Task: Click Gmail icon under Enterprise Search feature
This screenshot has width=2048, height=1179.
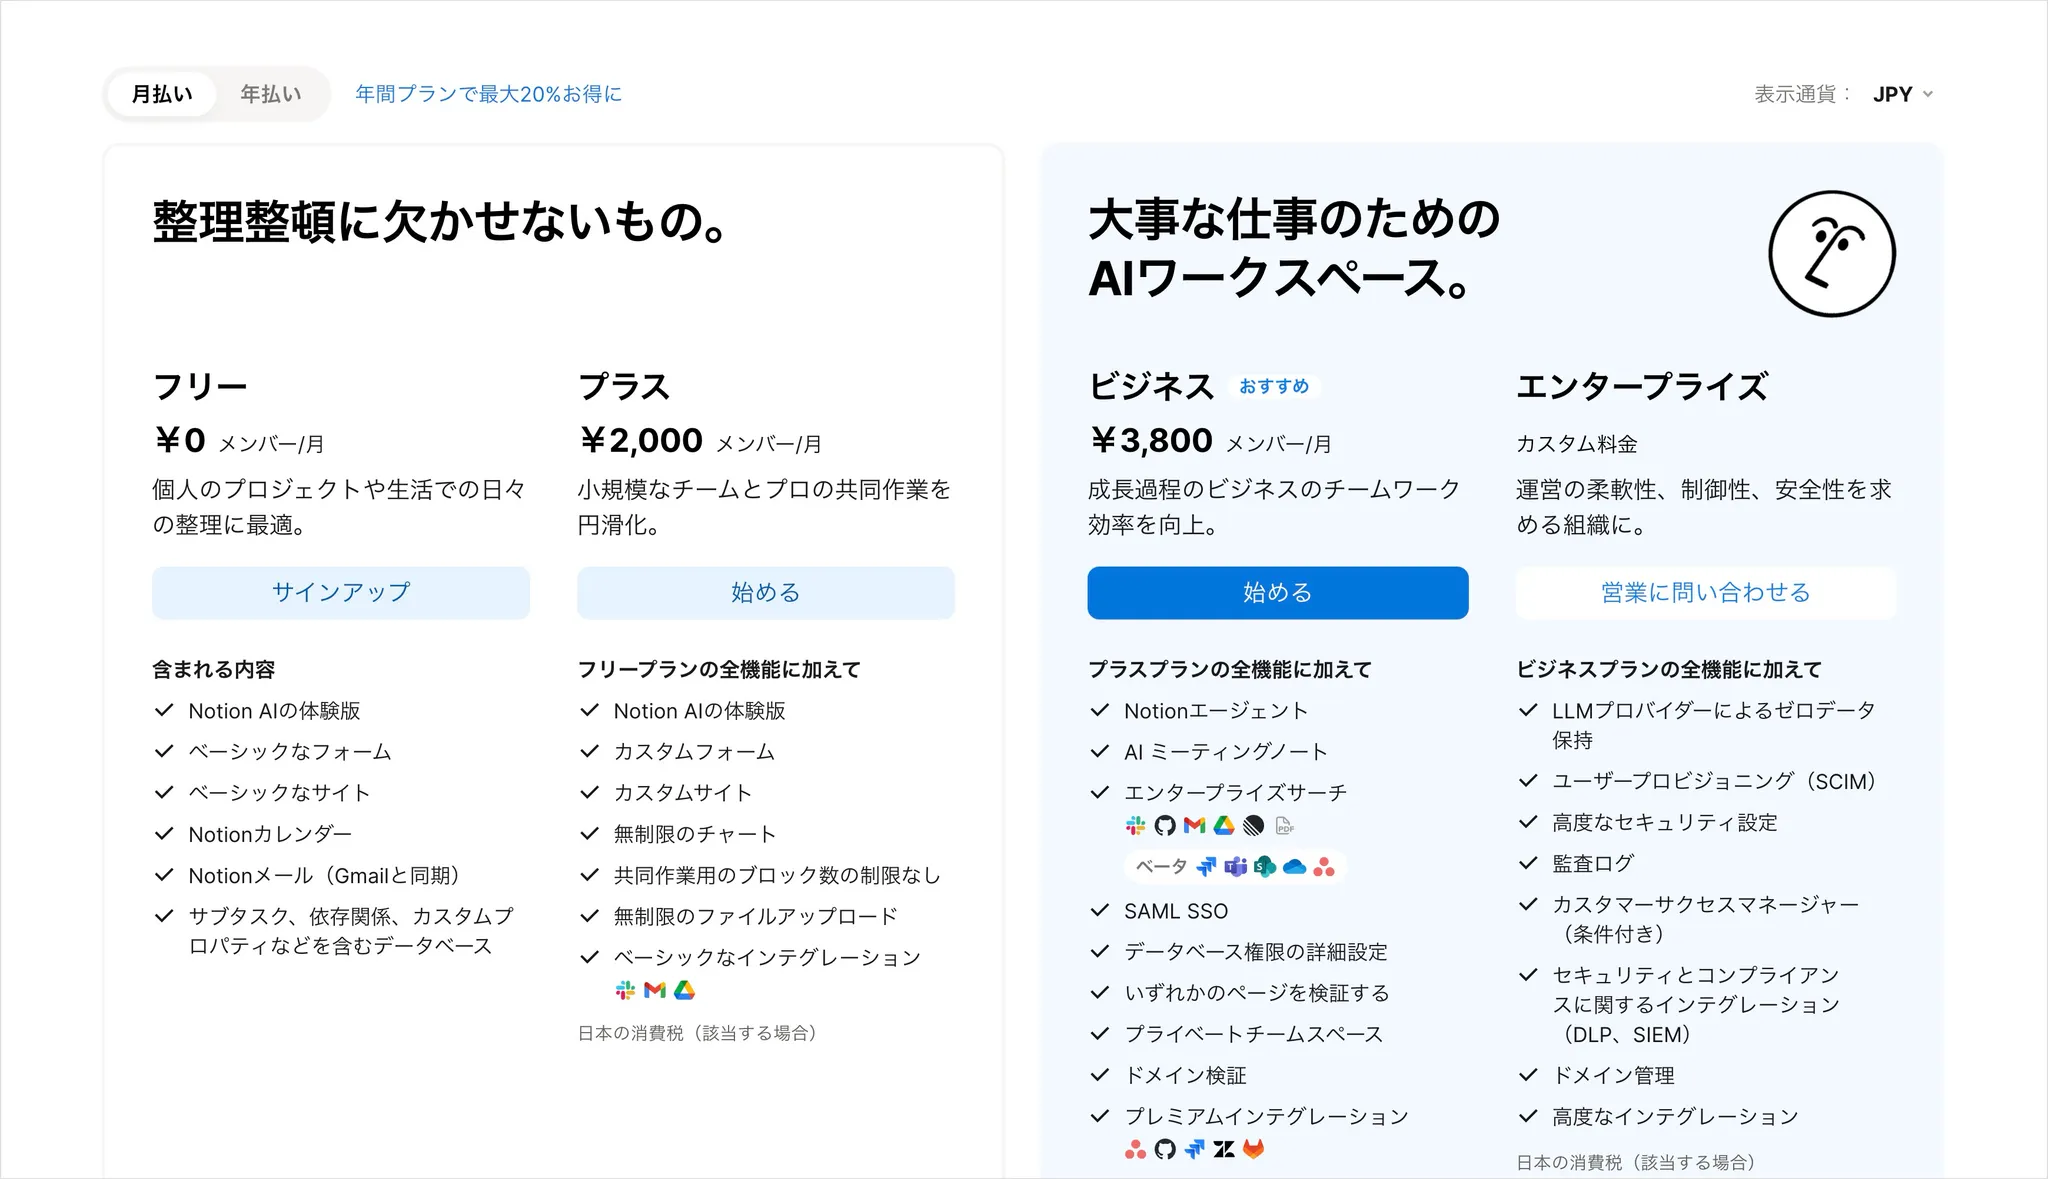Action: (x=1194, y=826)
